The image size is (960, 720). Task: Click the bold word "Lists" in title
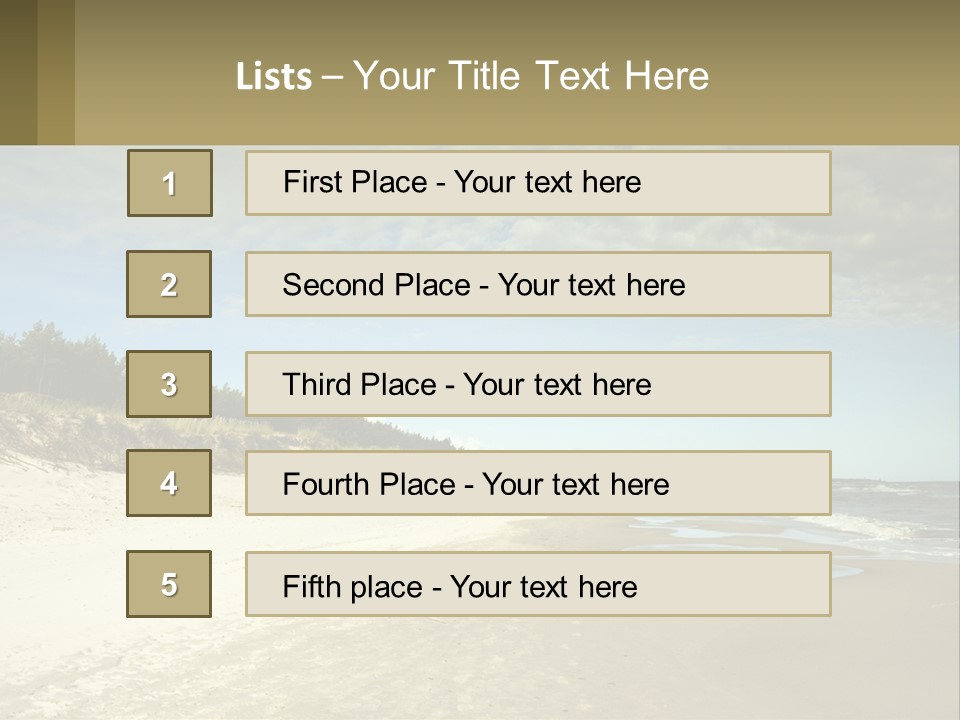click(273, 76)
